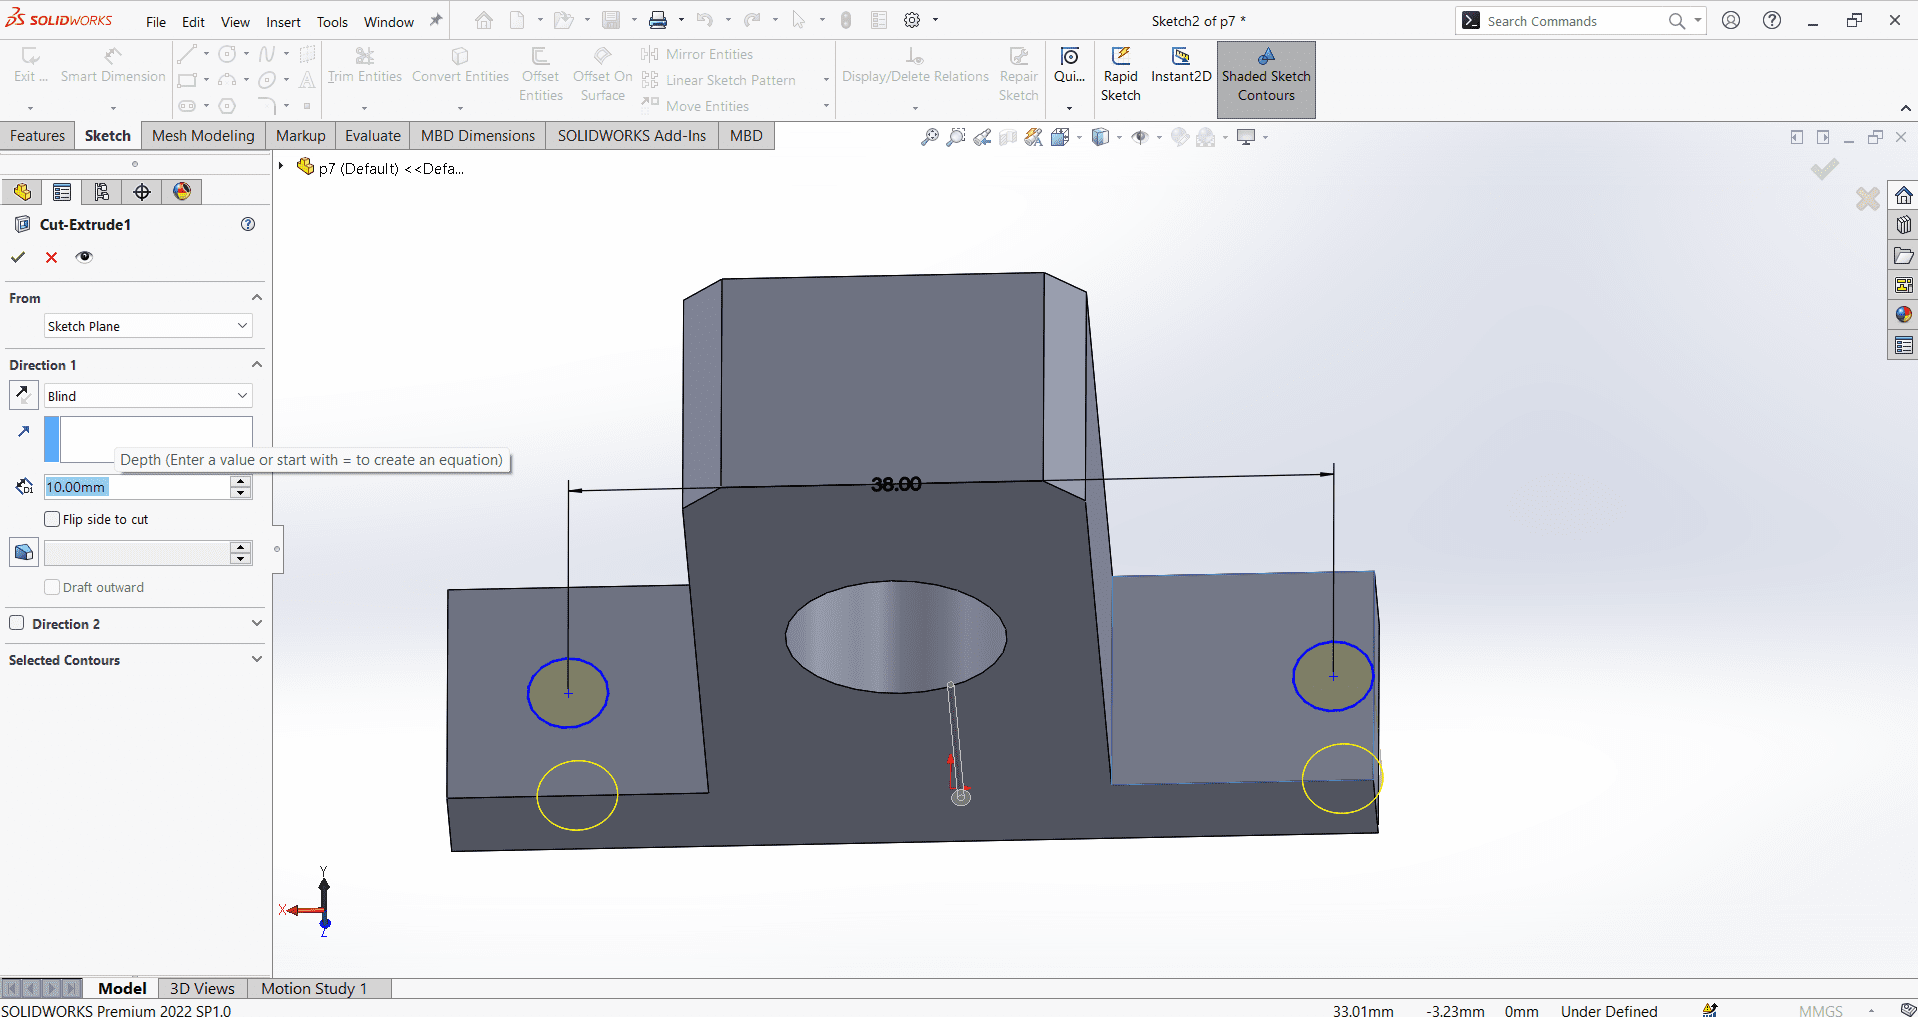
Task: Open the File menu
Action: pos(156,22)
